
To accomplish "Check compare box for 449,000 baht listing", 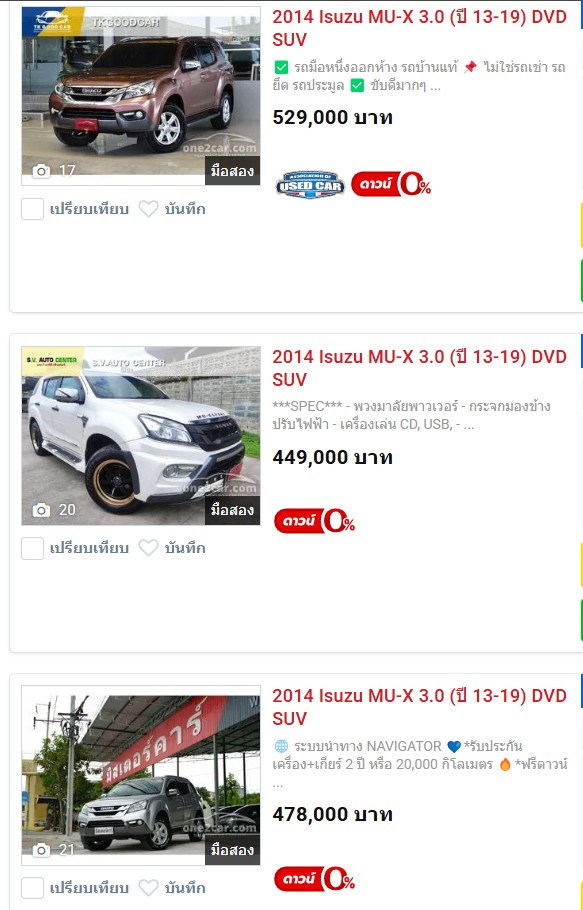I will click(x=32, y=548).
